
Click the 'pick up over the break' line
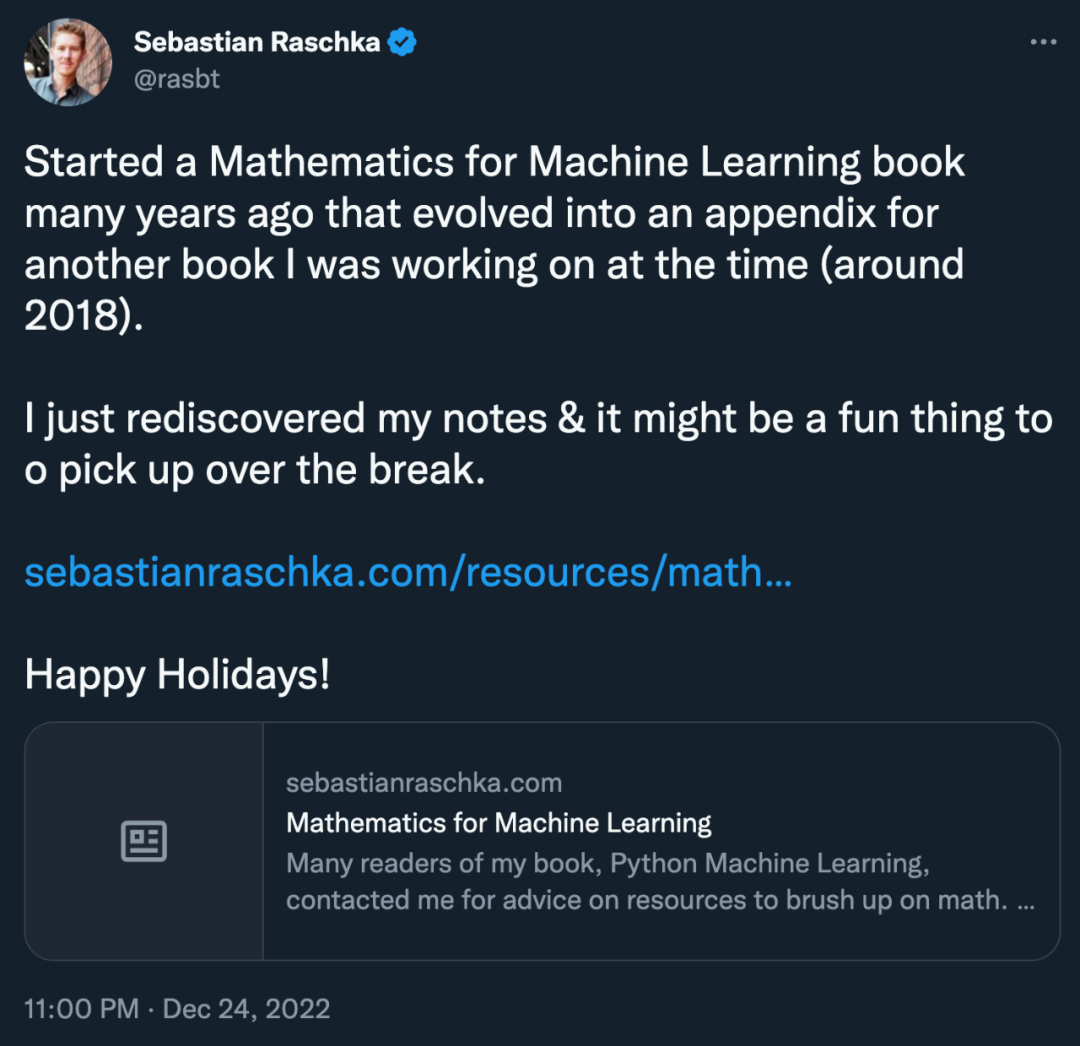click(255, 470)
